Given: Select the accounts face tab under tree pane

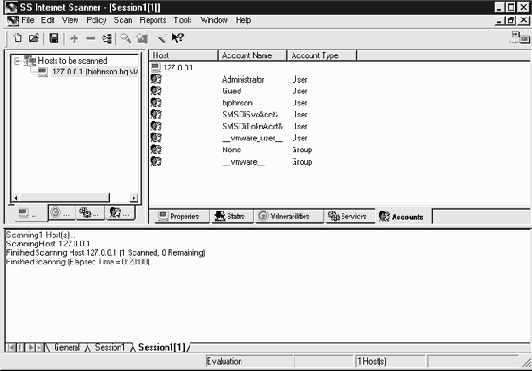Looking at the screenshot, I should pyautogui.click(x=120, y=213).
